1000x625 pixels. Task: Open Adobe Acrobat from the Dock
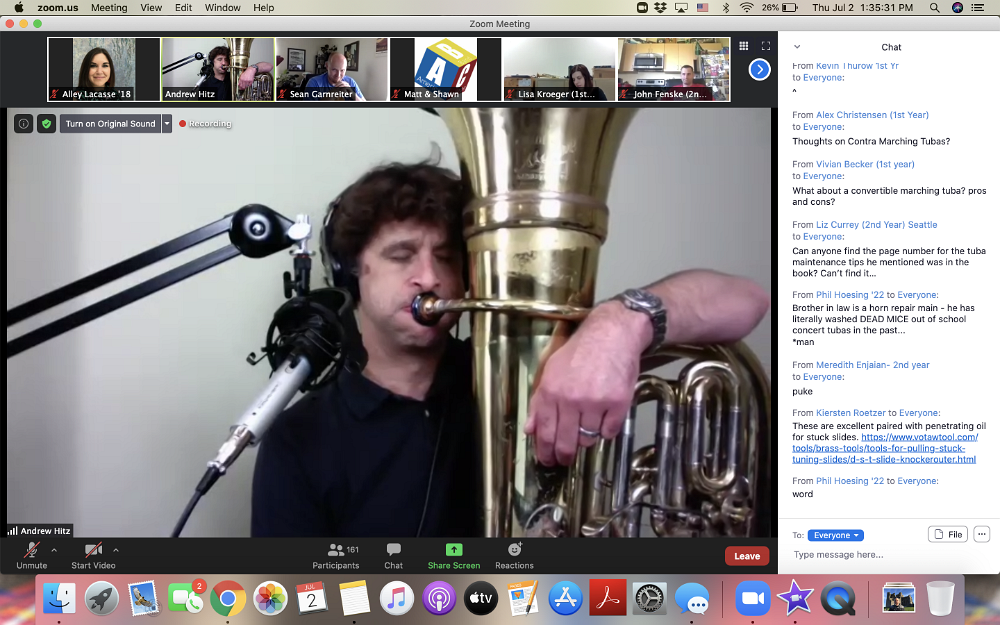coord(607,599)
